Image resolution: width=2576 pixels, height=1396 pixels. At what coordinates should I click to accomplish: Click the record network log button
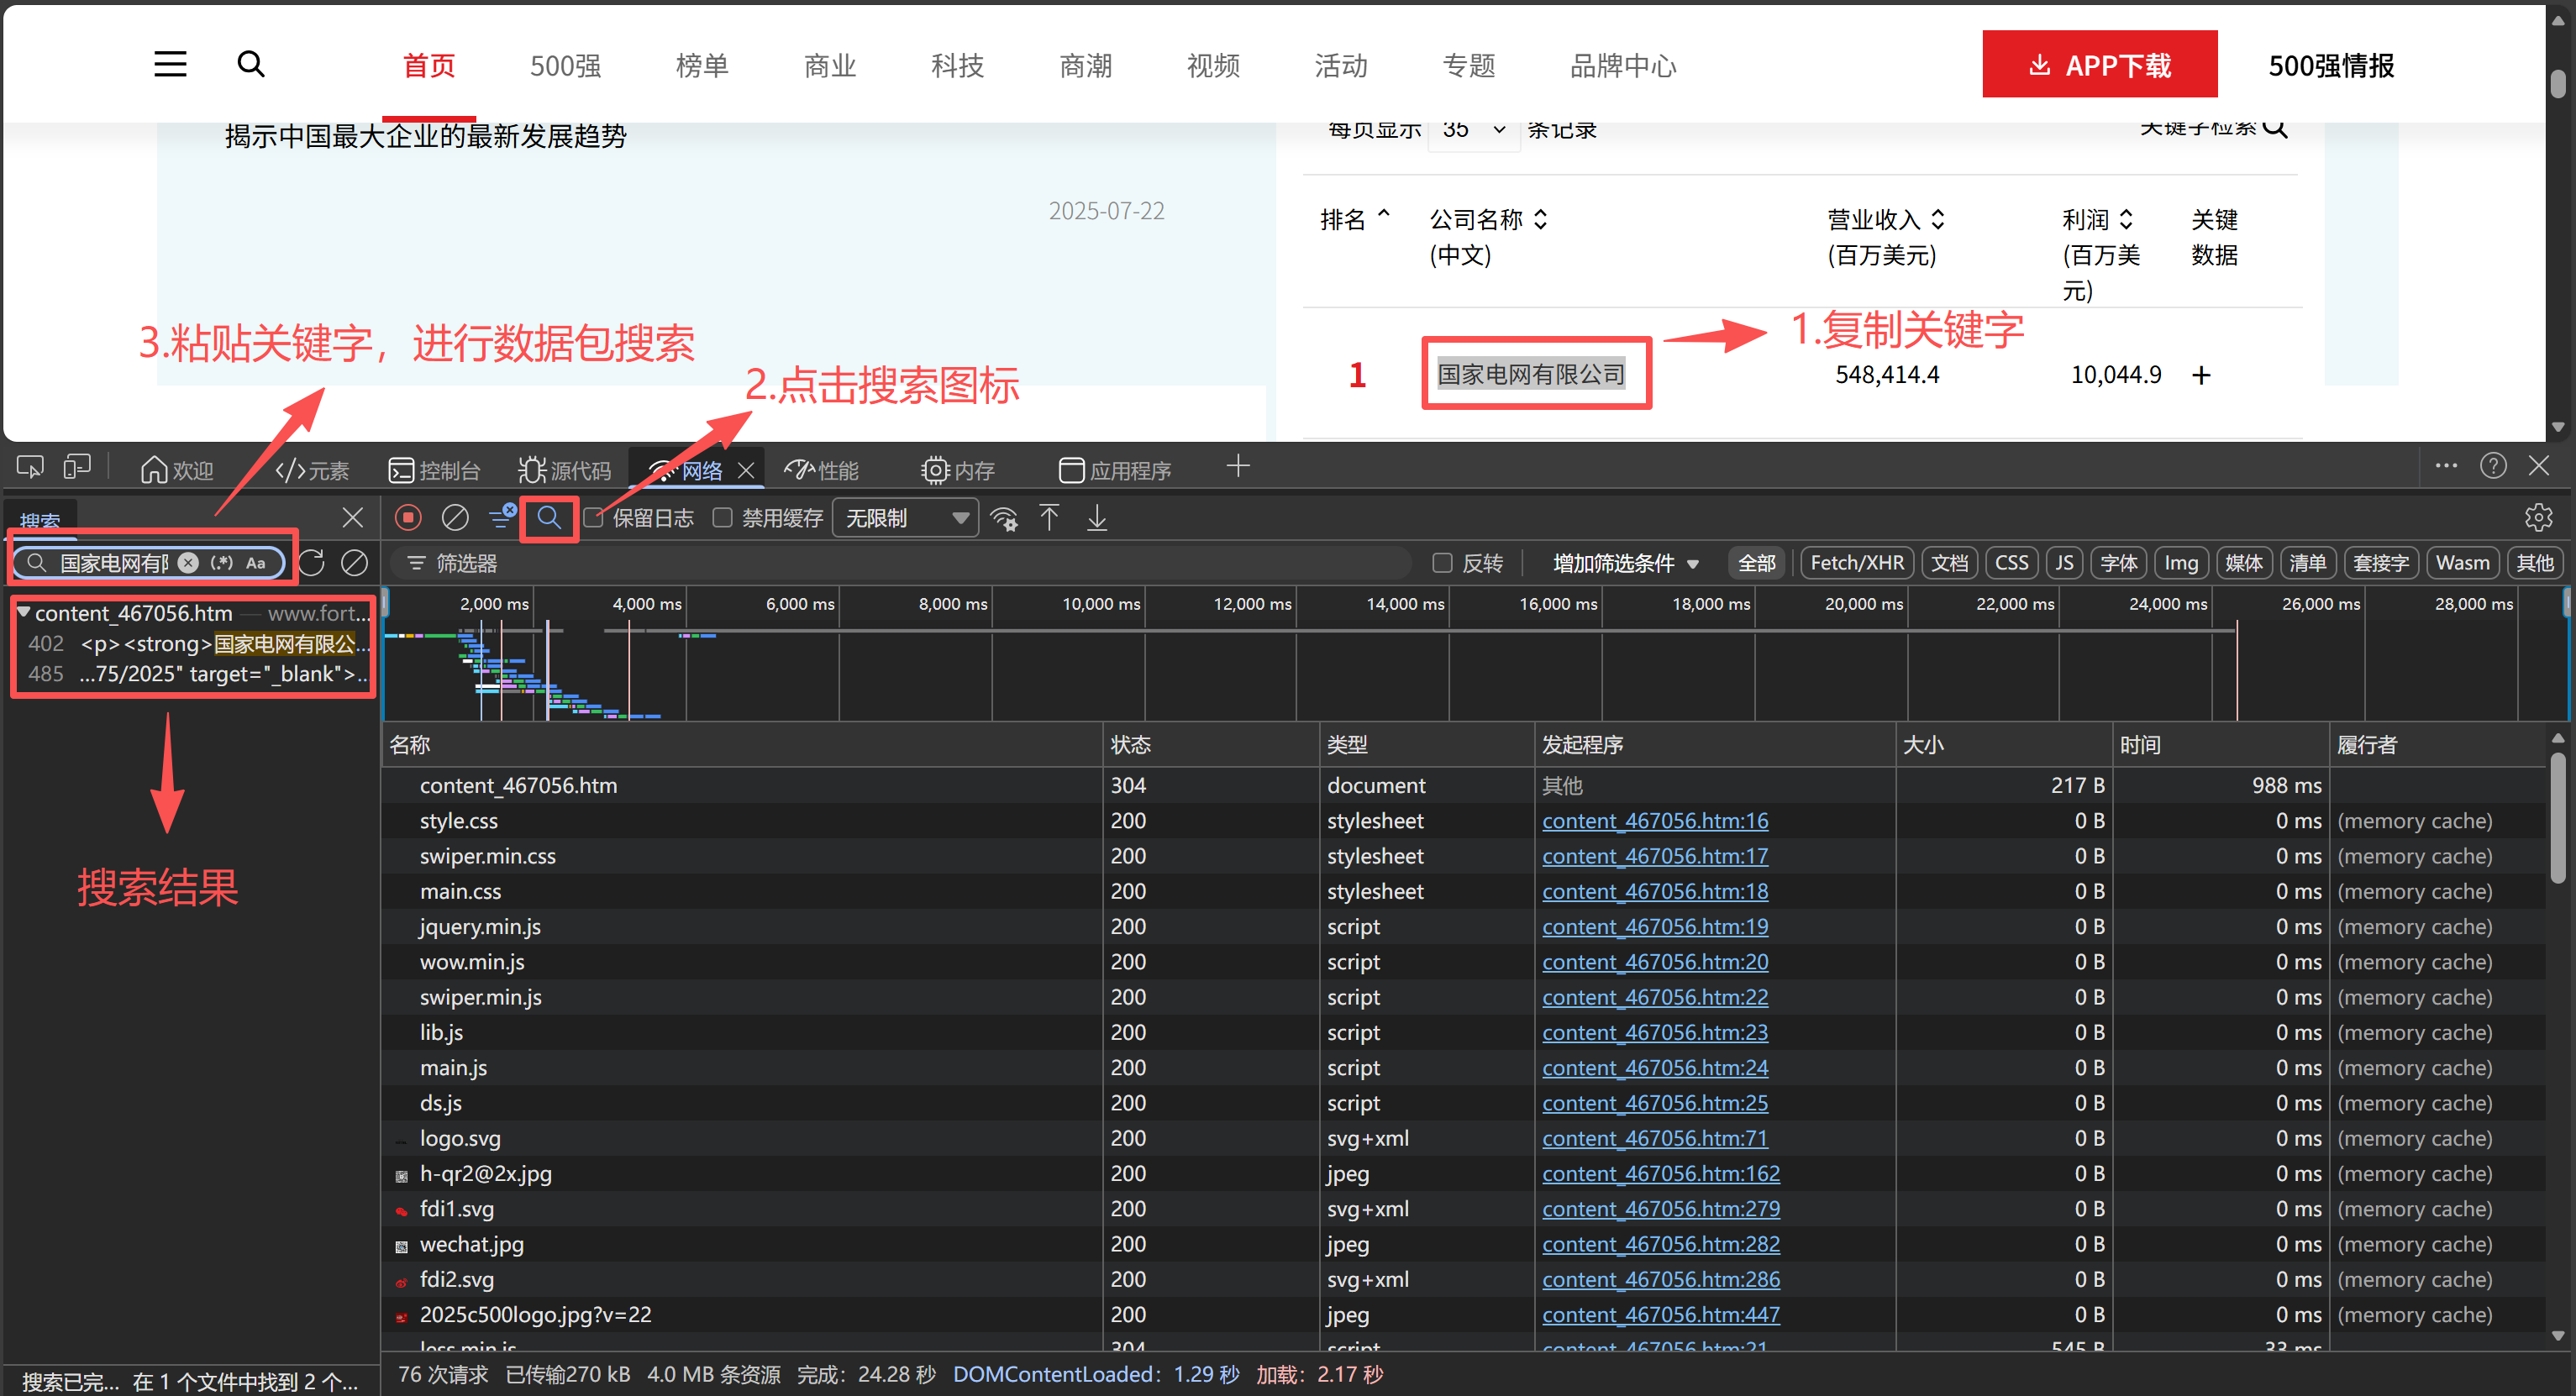point(408,518)
